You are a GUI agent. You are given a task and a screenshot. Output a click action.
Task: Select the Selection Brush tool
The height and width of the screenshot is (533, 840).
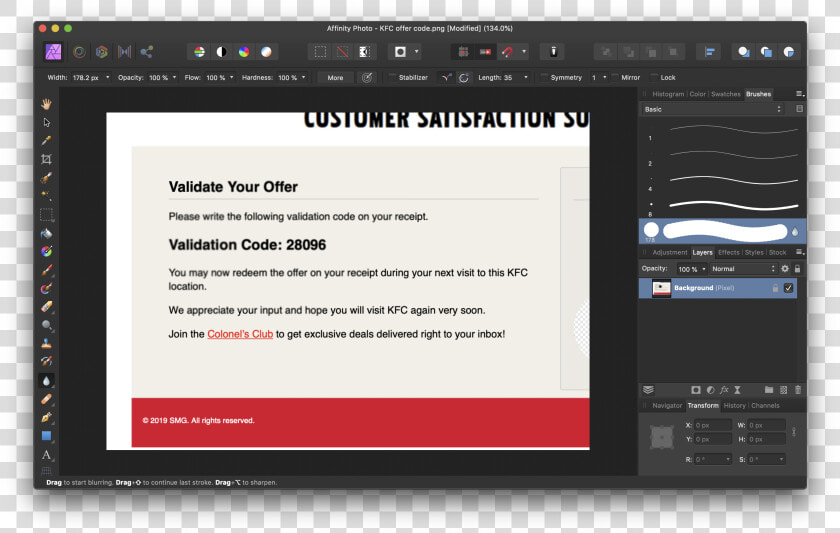click(47, 177)
